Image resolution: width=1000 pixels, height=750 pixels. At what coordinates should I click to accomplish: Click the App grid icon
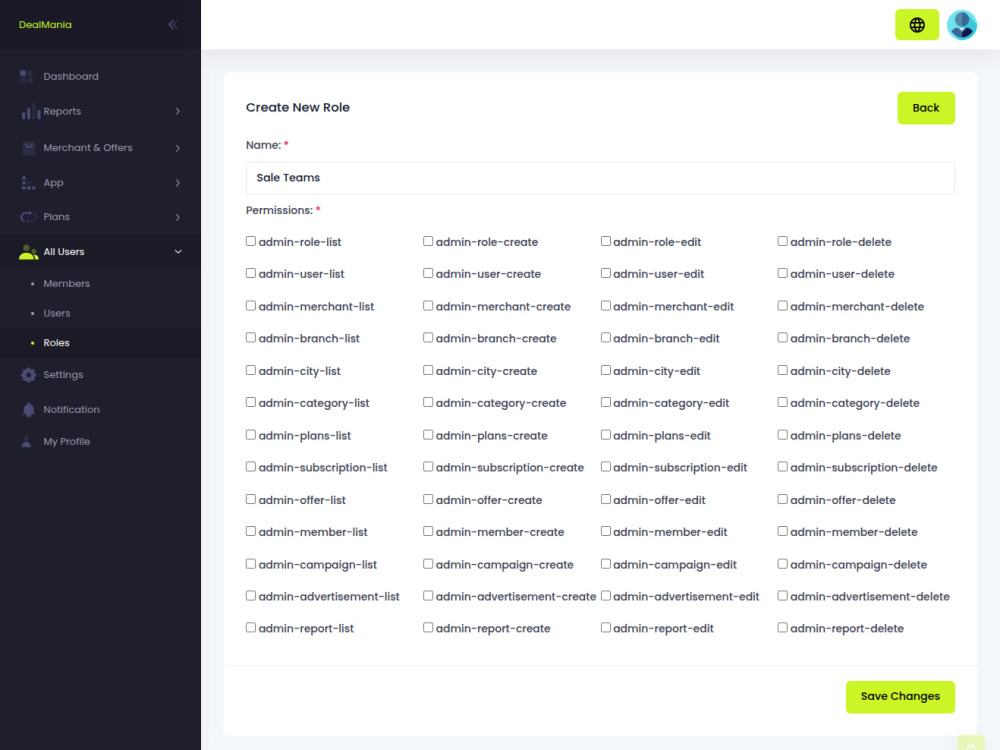coord(27,183)
